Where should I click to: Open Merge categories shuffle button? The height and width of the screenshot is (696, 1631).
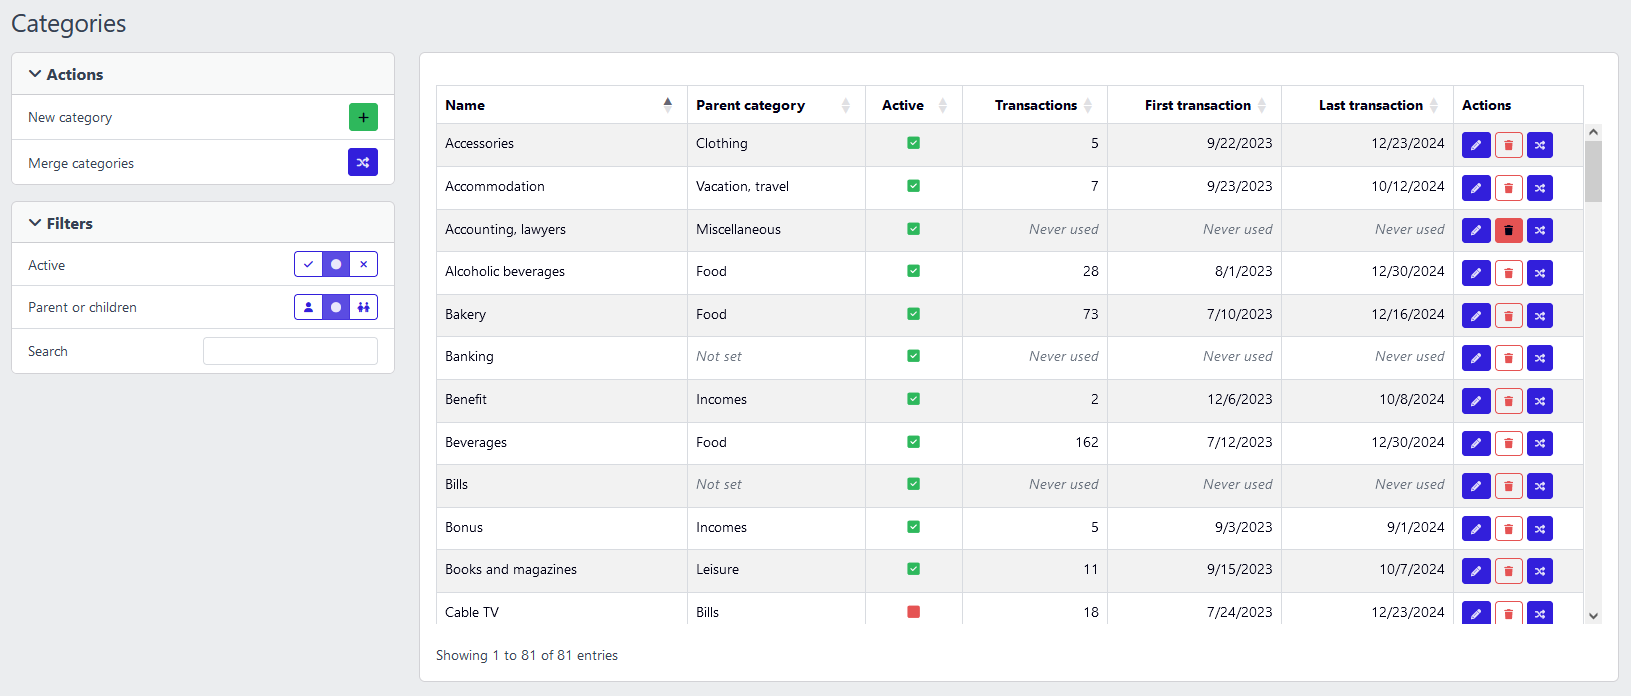(x=363, y=162)
